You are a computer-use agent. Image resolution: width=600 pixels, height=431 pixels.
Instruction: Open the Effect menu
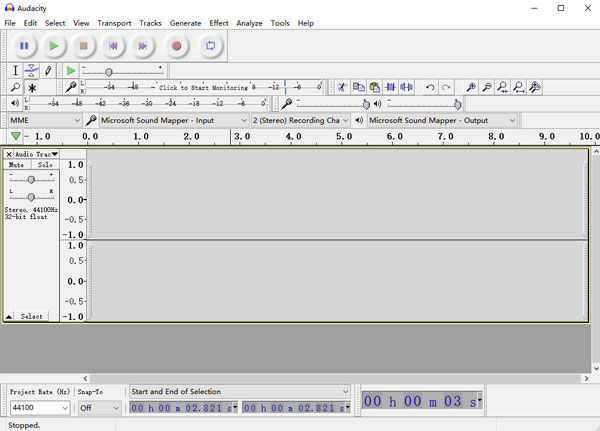tap(218, 23)
